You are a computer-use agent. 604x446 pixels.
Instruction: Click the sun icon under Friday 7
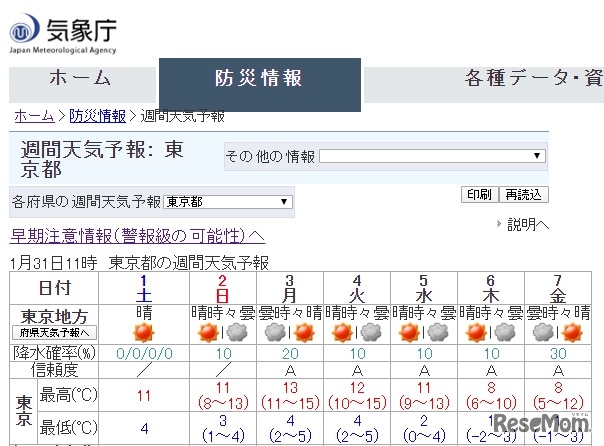pos(572,333)
